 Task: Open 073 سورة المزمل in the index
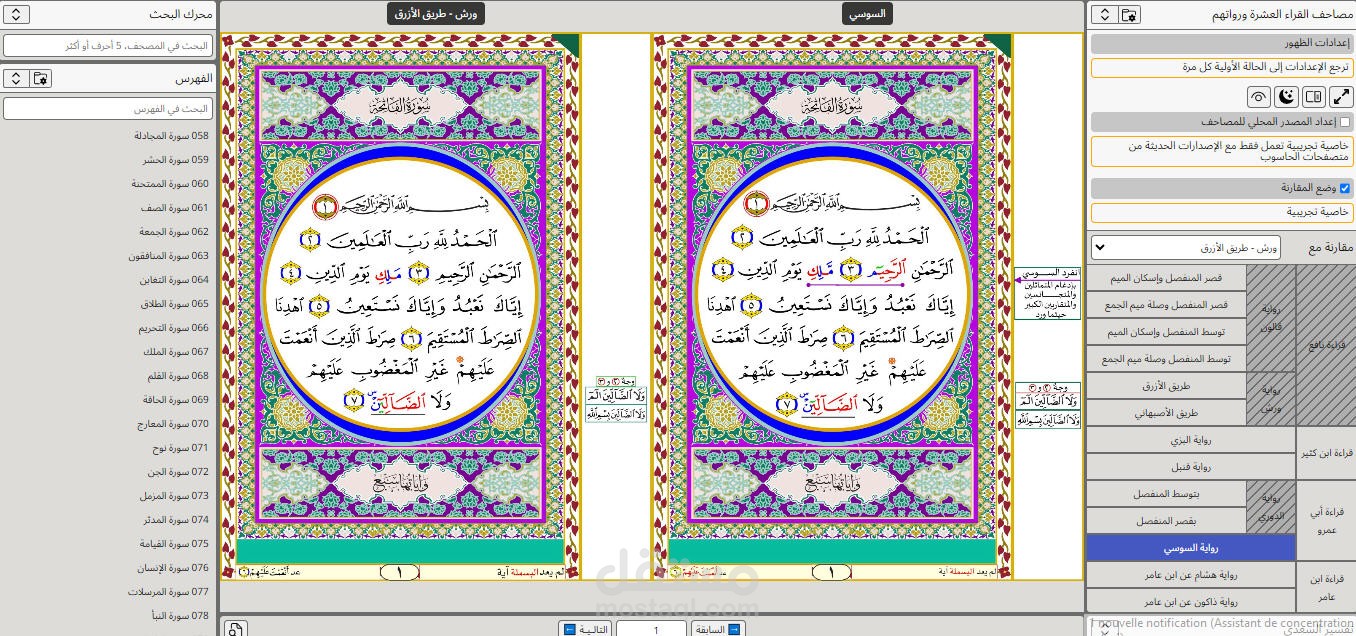point(176,496)
